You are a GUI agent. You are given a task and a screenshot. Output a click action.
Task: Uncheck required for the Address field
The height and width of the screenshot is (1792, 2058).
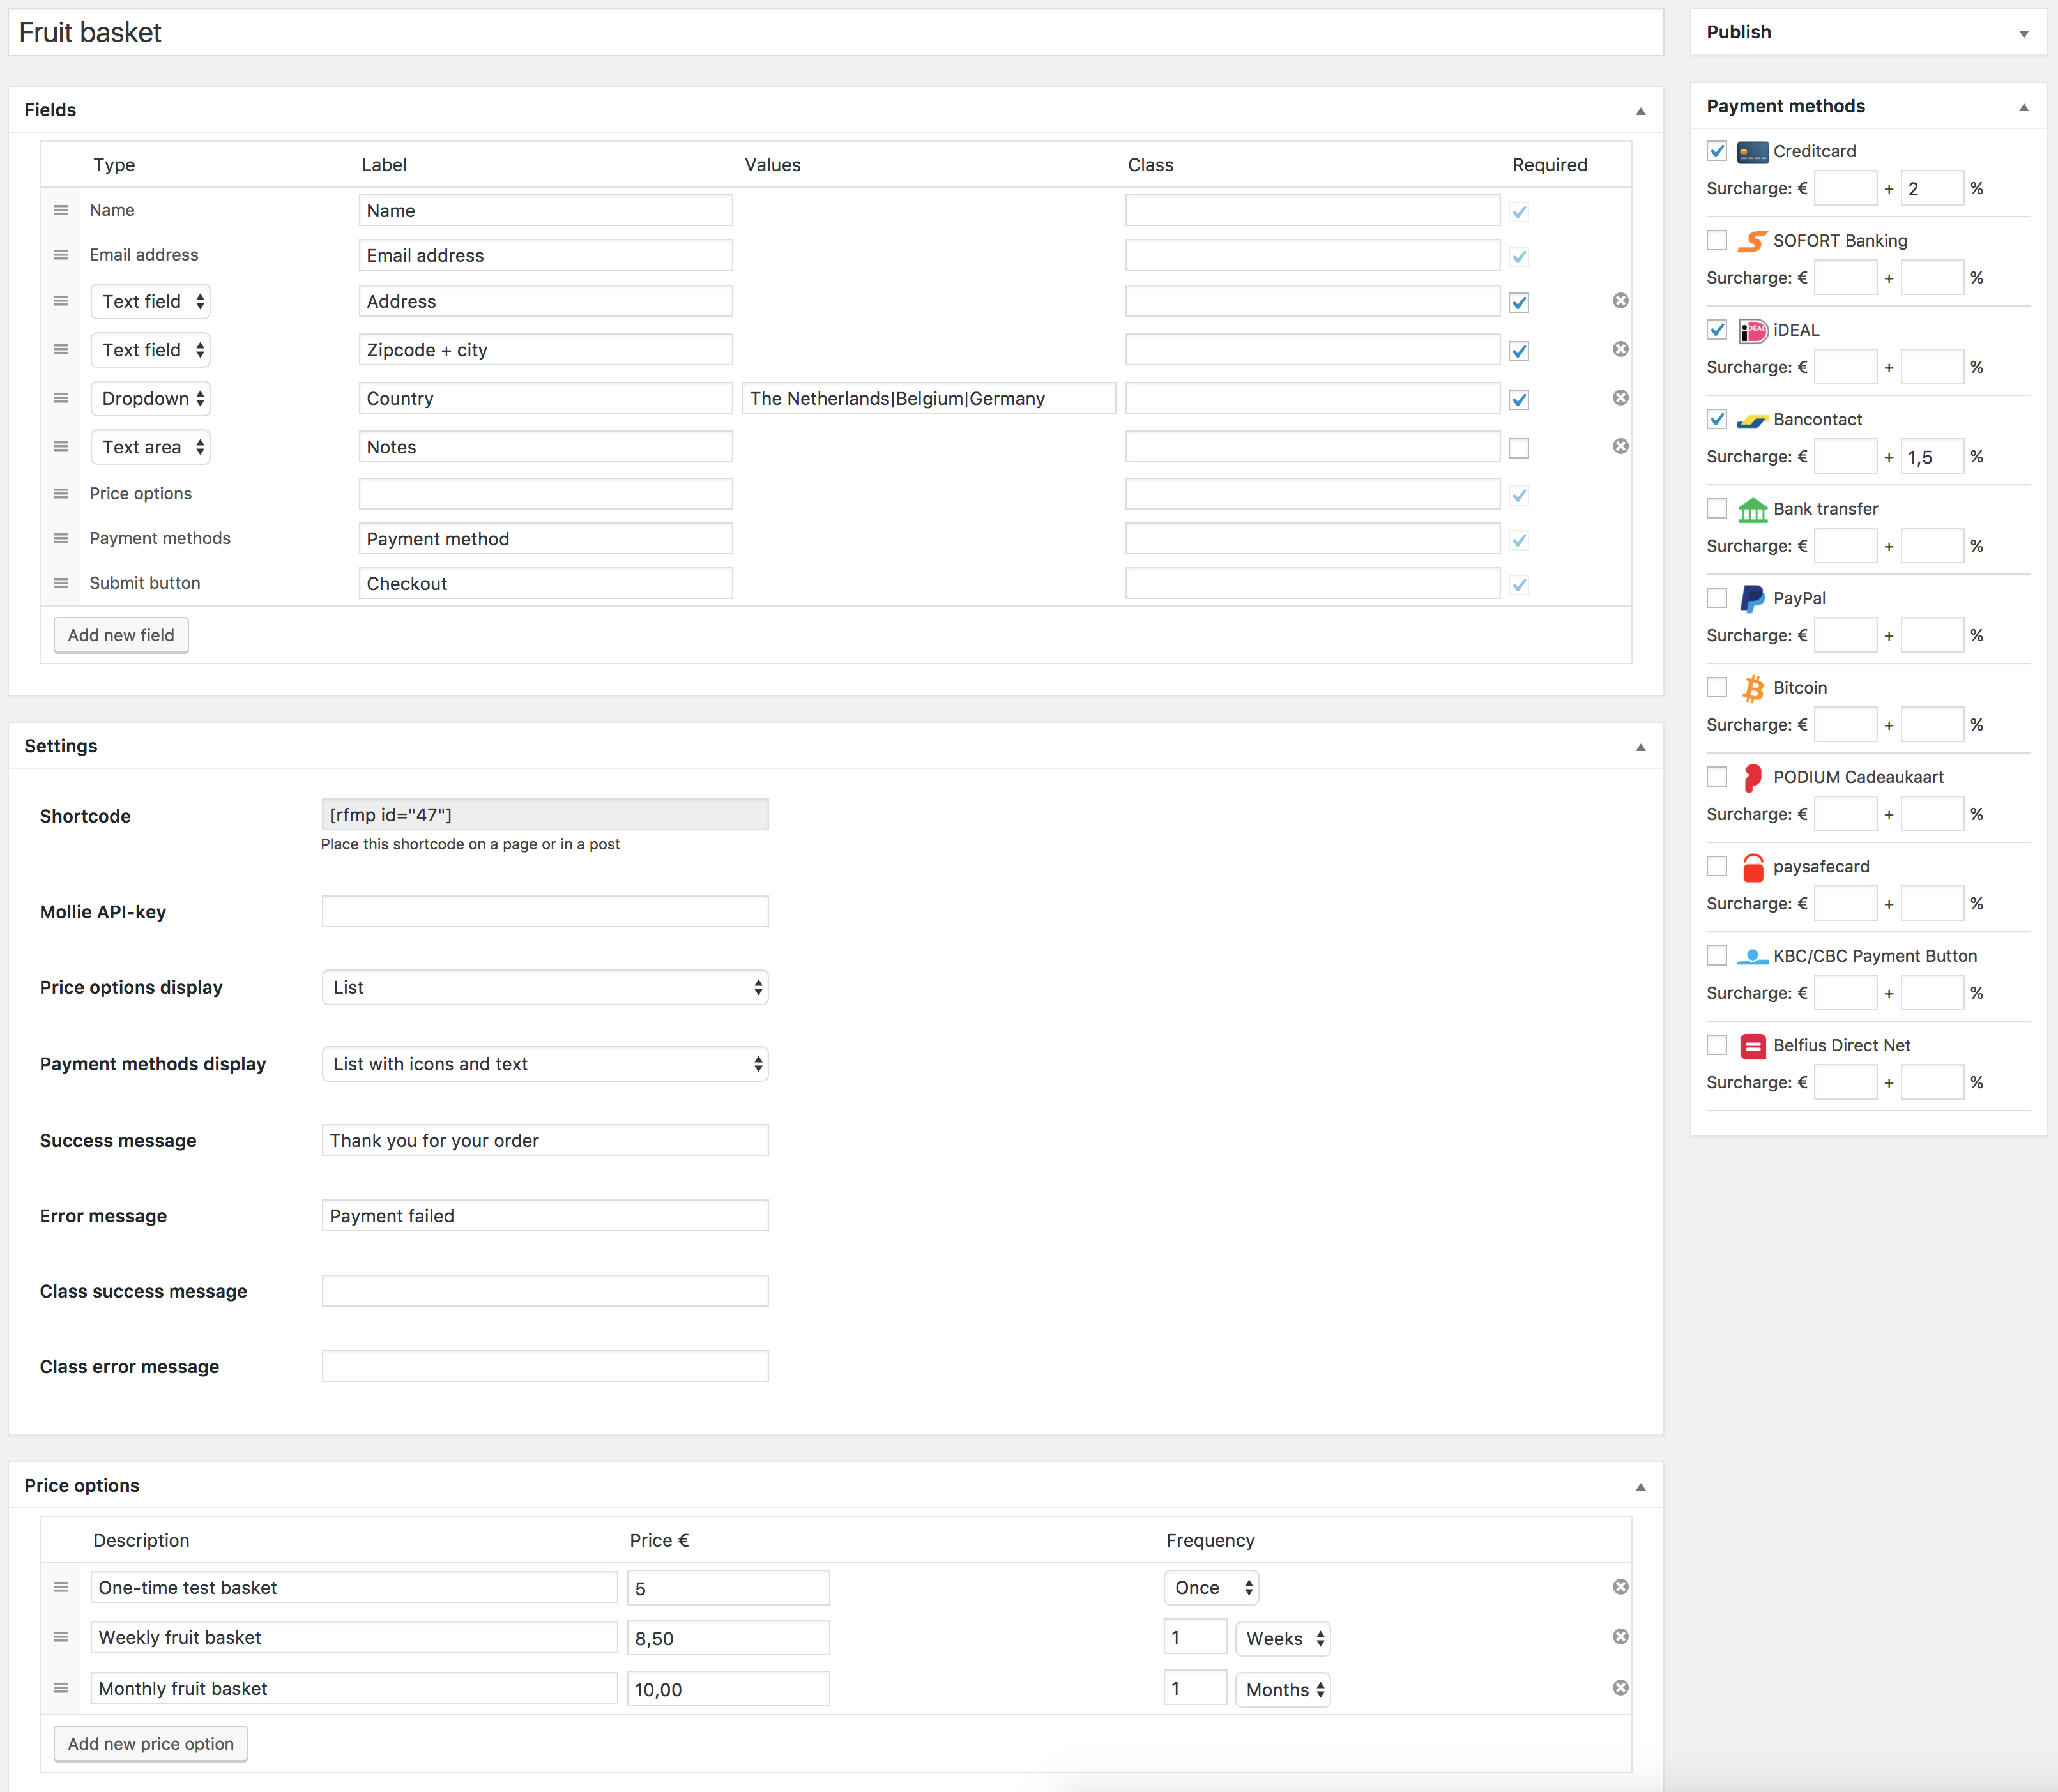point(1519,302)
